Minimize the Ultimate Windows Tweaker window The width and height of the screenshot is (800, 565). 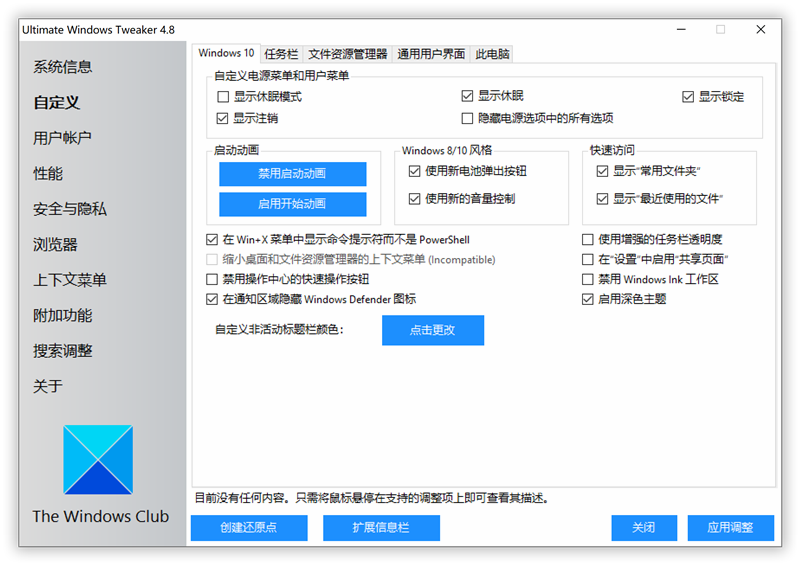tap(681, 30)
